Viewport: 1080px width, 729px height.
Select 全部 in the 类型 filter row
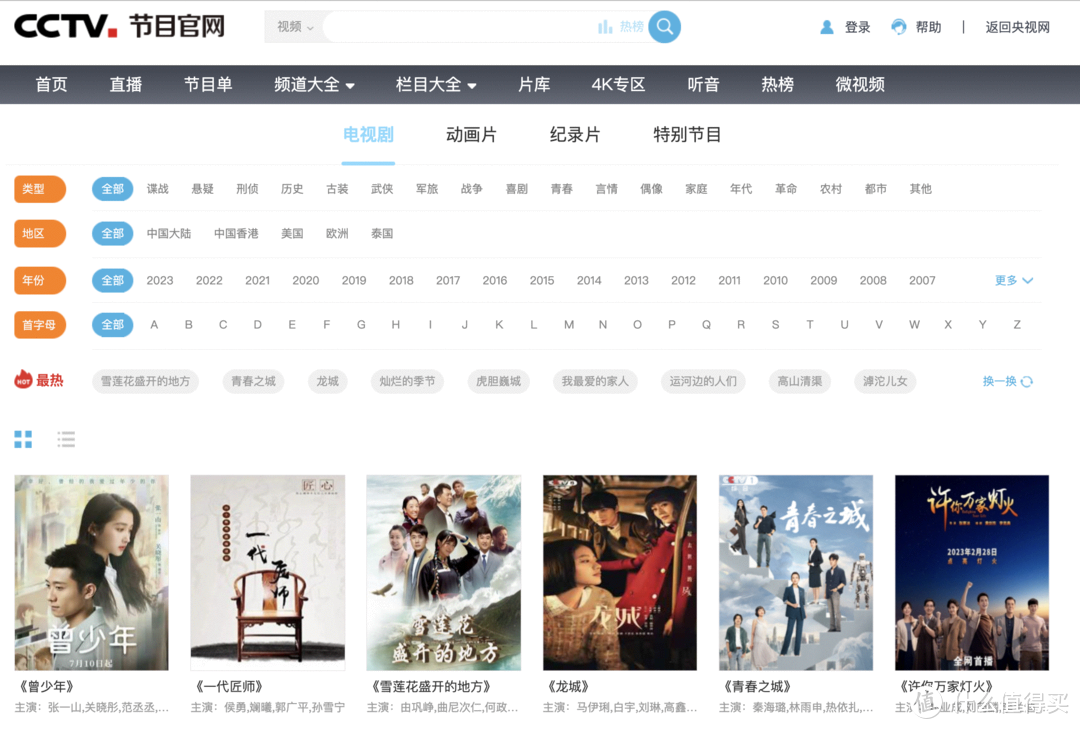tap(112, 189)
